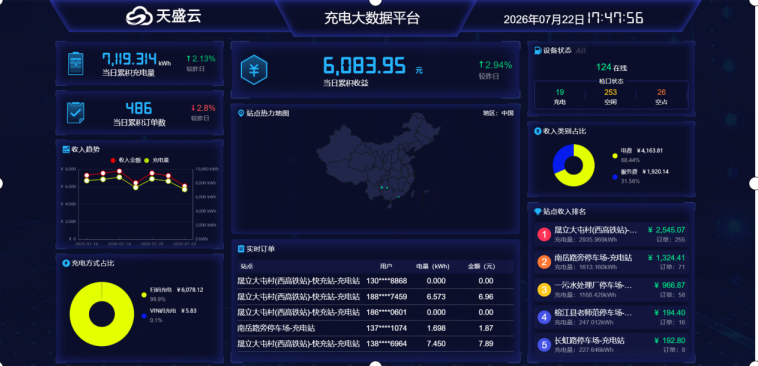Viewport: 758px width, 366px height.
Task: Click the 天盛云 cloud logo icon
Action: click(139, 16)
